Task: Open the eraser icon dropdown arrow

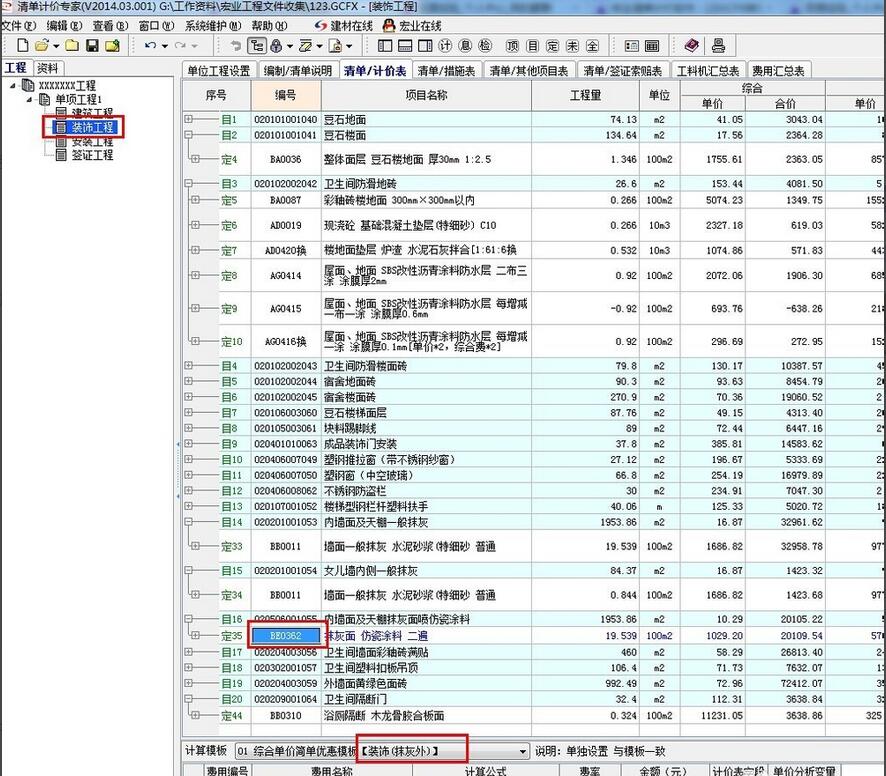Action: [x=319, y=46]
